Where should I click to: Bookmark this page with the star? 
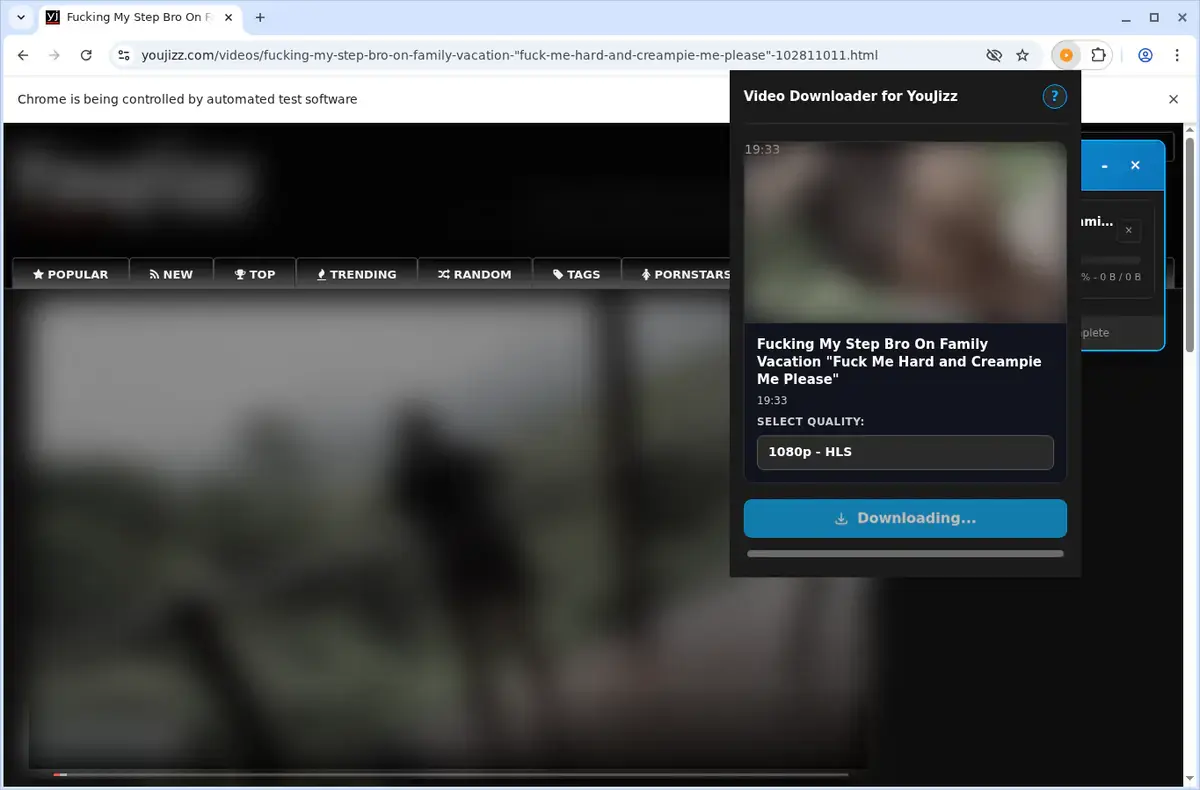click(1022, 56)
